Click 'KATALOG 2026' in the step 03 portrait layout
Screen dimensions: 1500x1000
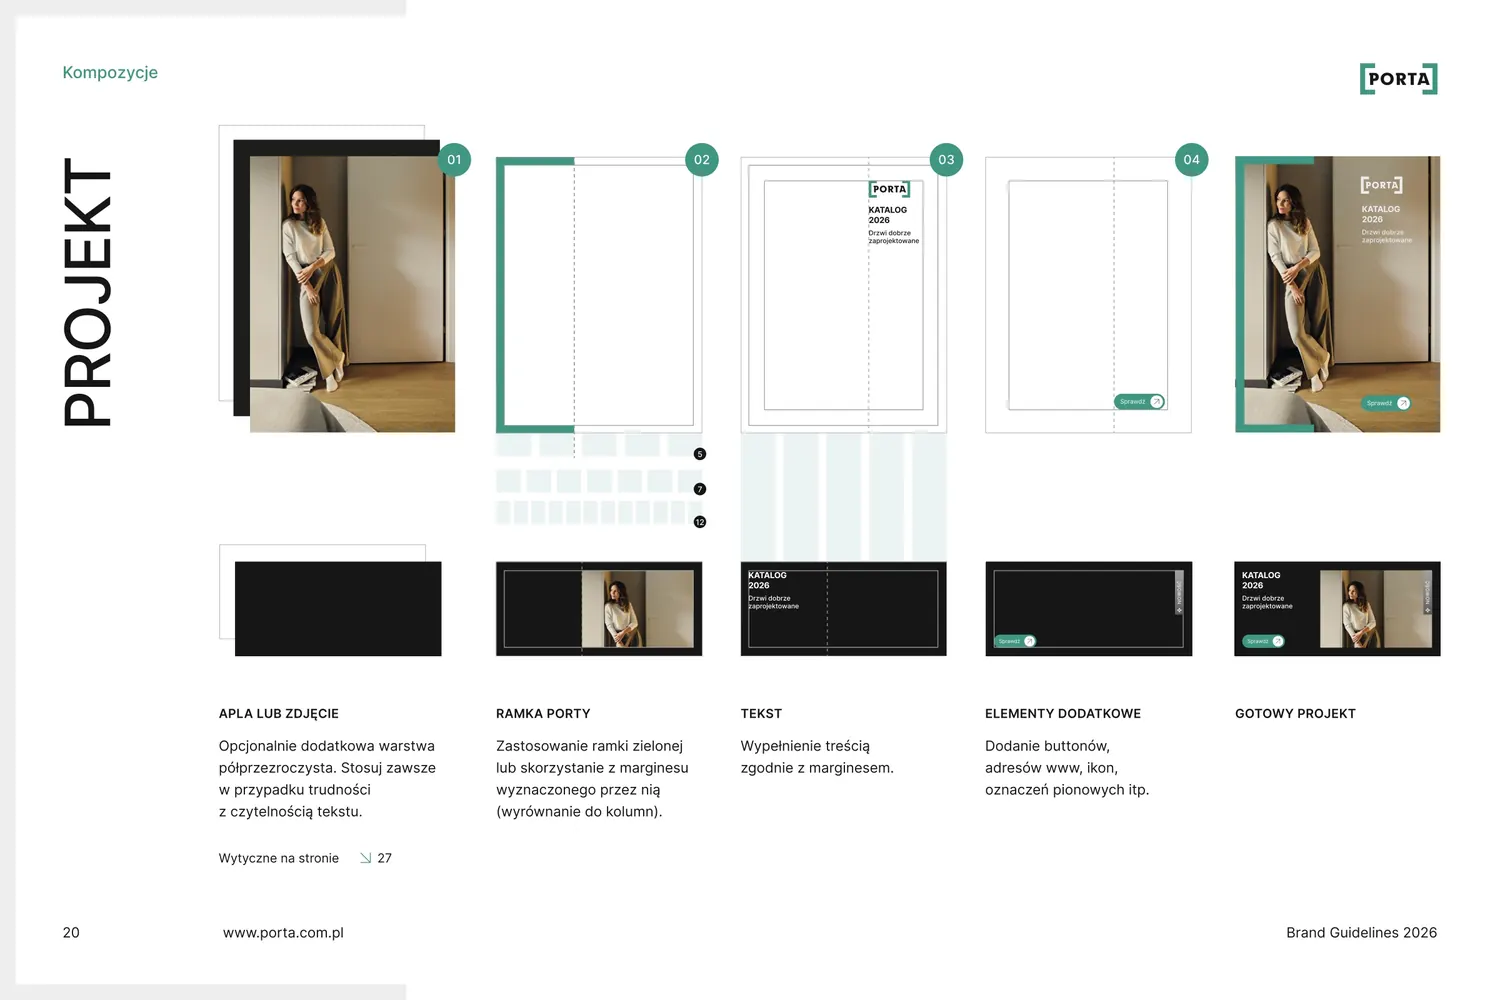[888, 215]
